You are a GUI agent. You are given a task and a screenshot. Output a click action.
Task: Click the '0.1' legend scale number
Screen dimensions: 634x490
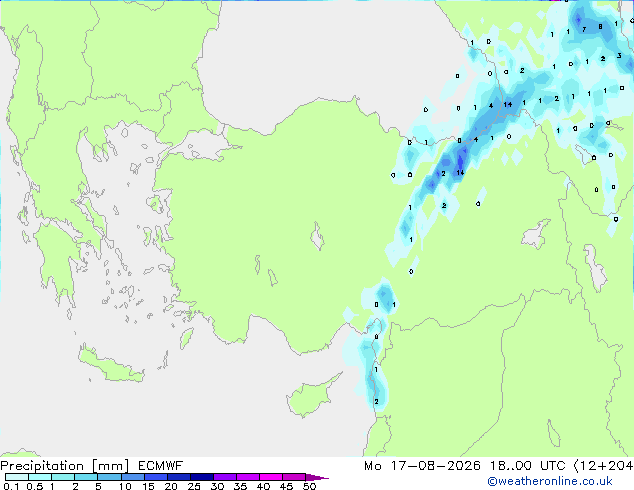11,486
